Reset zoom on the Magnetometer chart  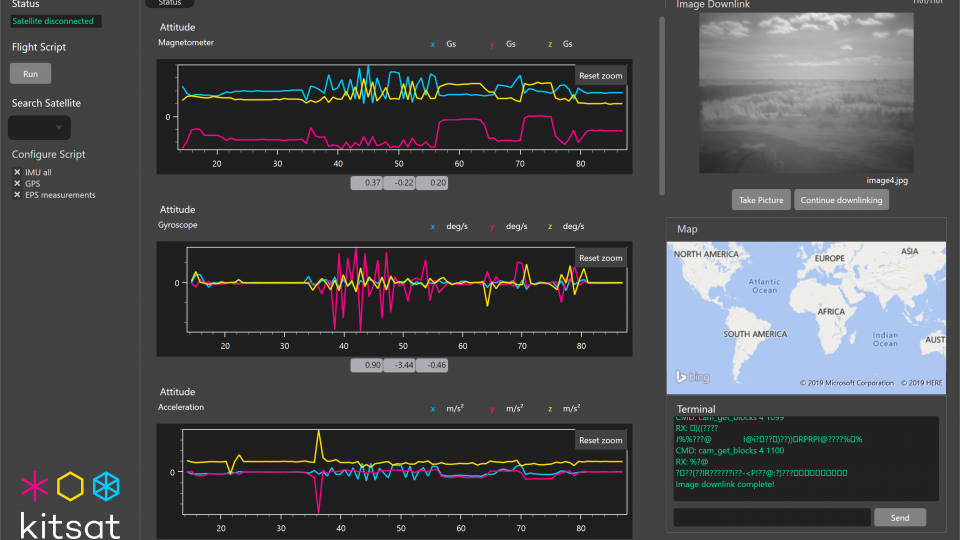click(600, 76)
